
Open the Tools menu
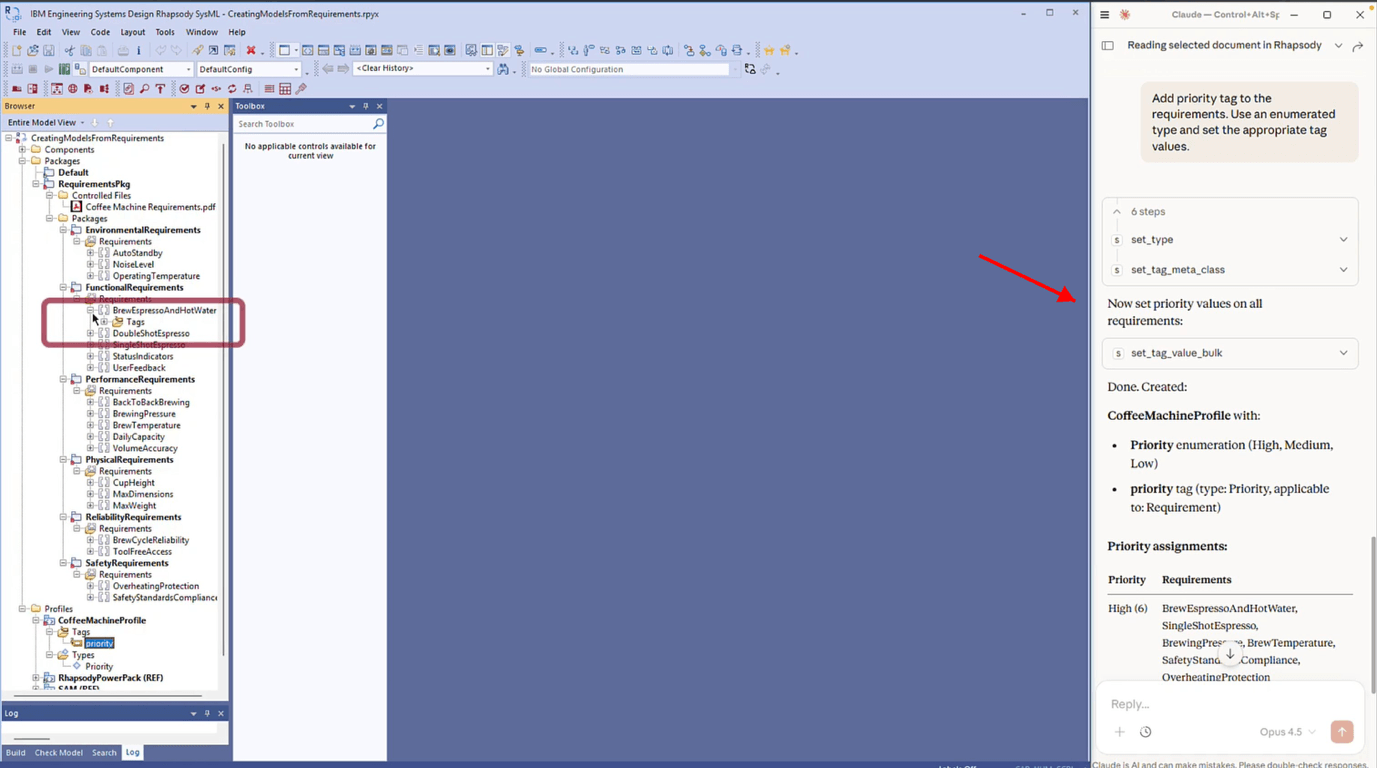165,32
